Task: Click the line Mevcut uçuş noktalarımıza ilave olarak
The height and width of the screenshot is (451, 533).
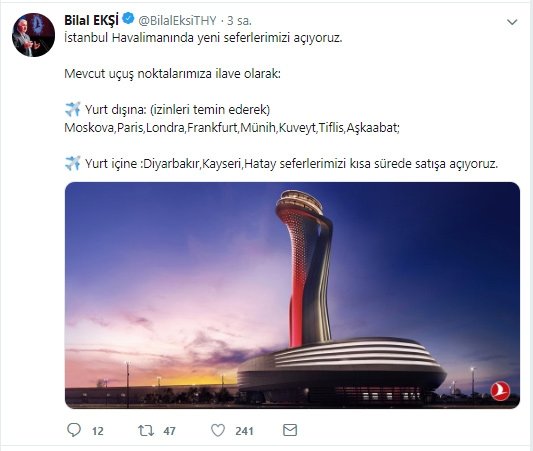Action: coord(172,74)
